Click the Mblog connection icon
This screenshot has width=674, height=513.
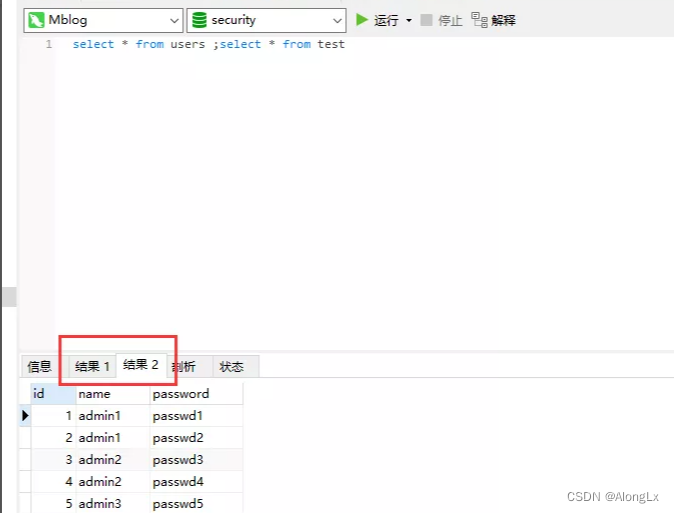pyautogui.click(x=36, y=20)
